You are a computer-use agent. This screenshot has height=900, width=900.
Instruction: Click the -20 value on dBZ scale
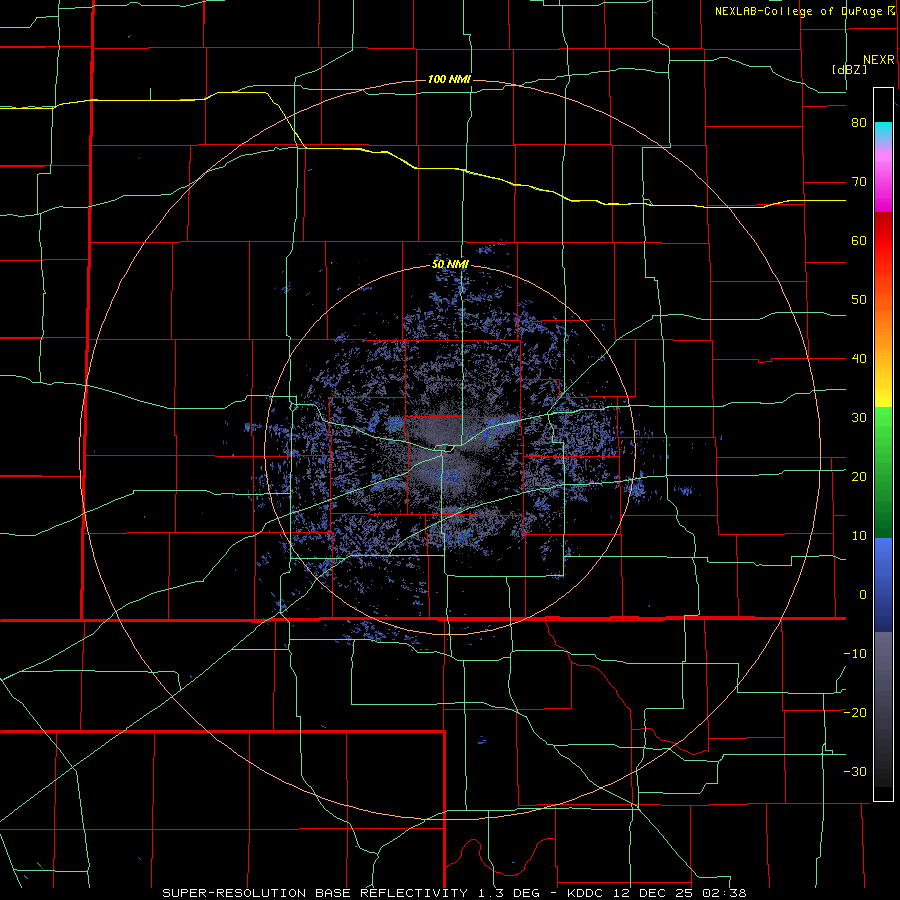(x=855, y=713)
